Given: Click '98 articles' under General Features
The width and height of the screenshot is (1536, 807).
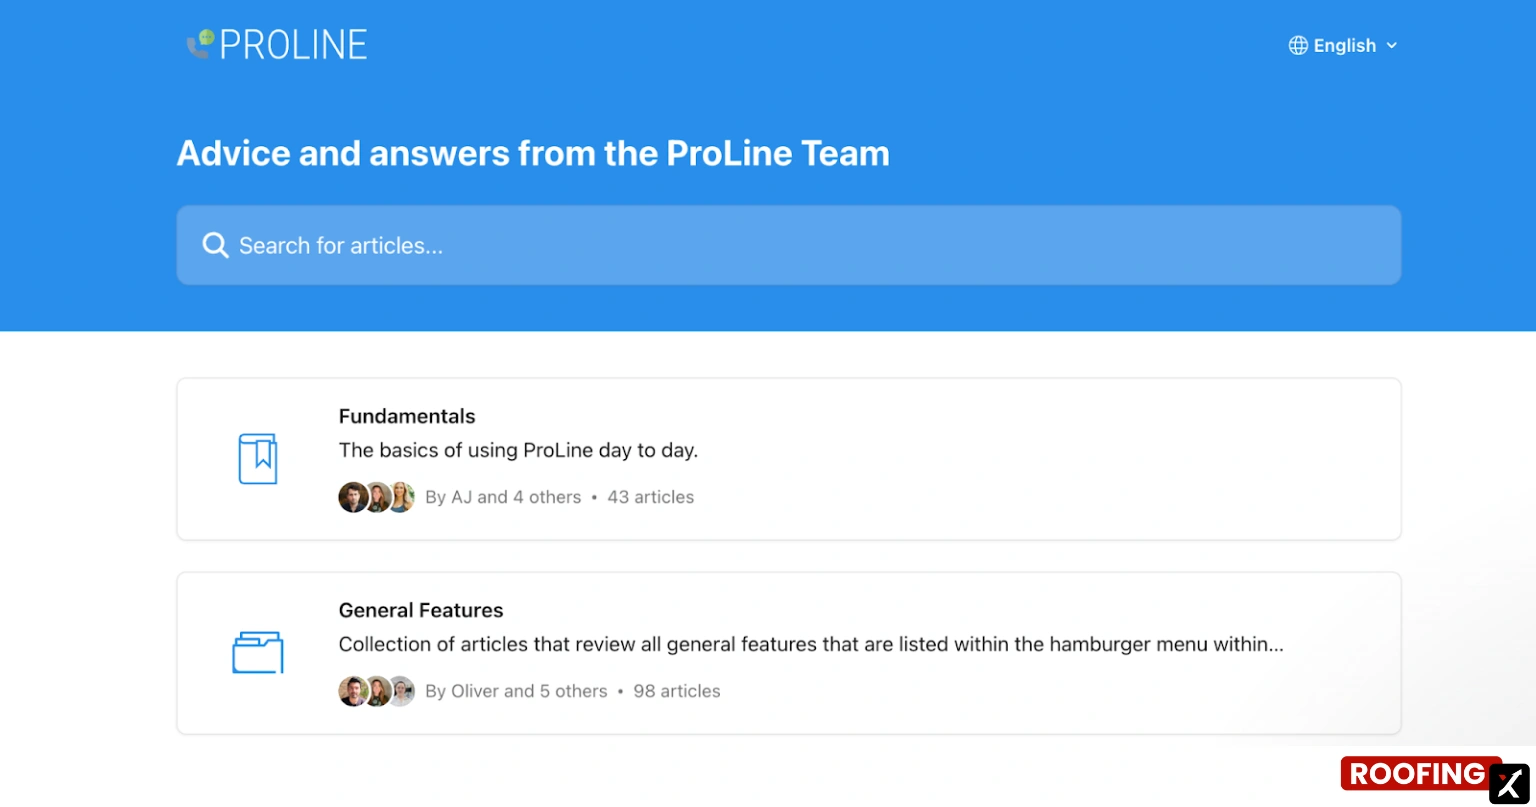Looking at the screenshot, I should click(676, 691).
